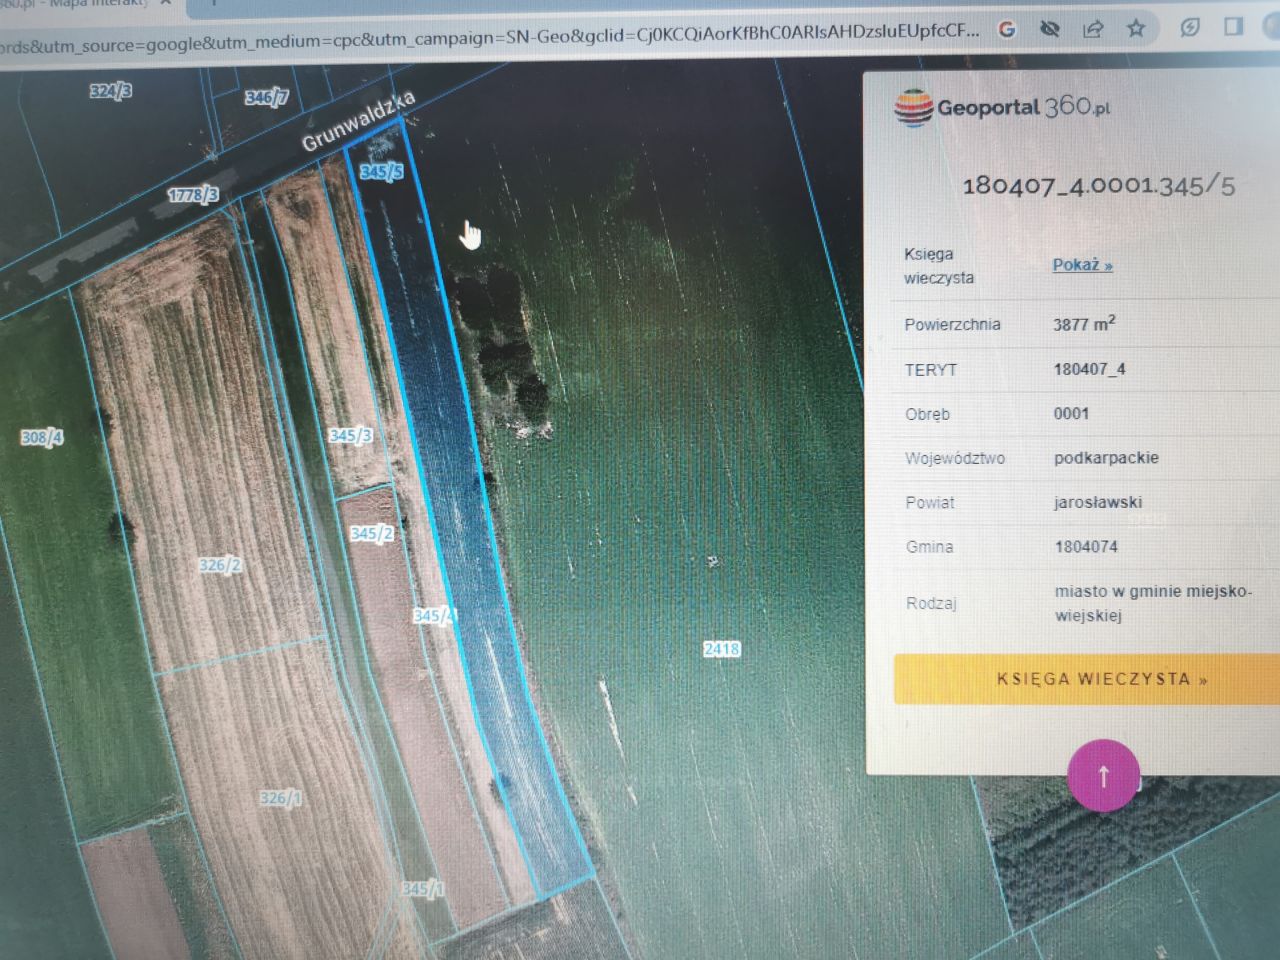This screenshot has width=1280, height=960.
Task: Focus the browser address bar URL
Action: 490,40
